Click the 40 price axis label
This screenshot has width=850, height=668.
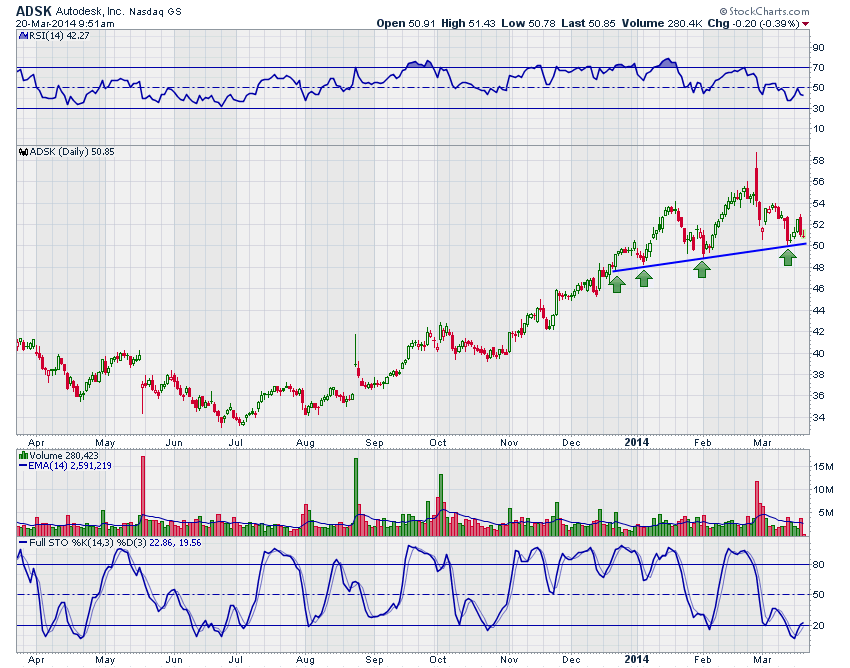coord(818,354)
